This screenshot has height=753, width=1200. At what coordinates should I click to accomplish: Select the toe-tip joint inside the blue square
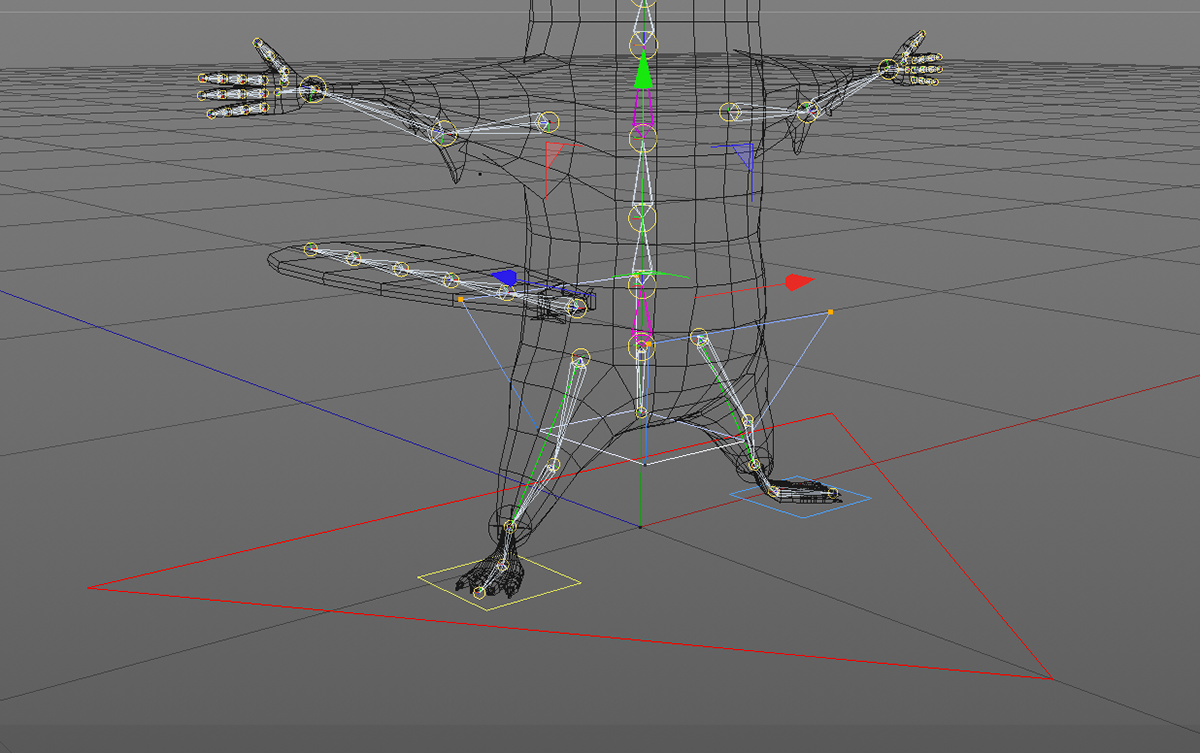(x=833, y=492)
